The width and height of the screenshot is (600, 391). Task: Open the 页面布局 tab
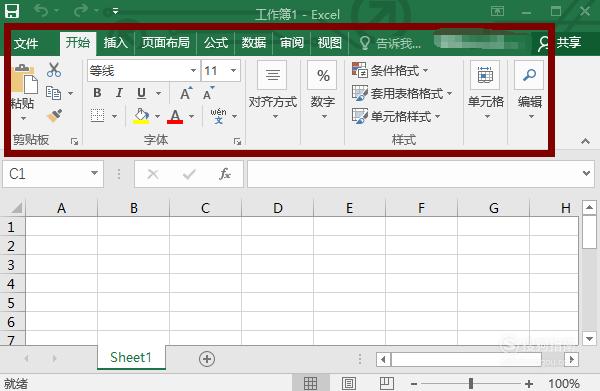165,42
